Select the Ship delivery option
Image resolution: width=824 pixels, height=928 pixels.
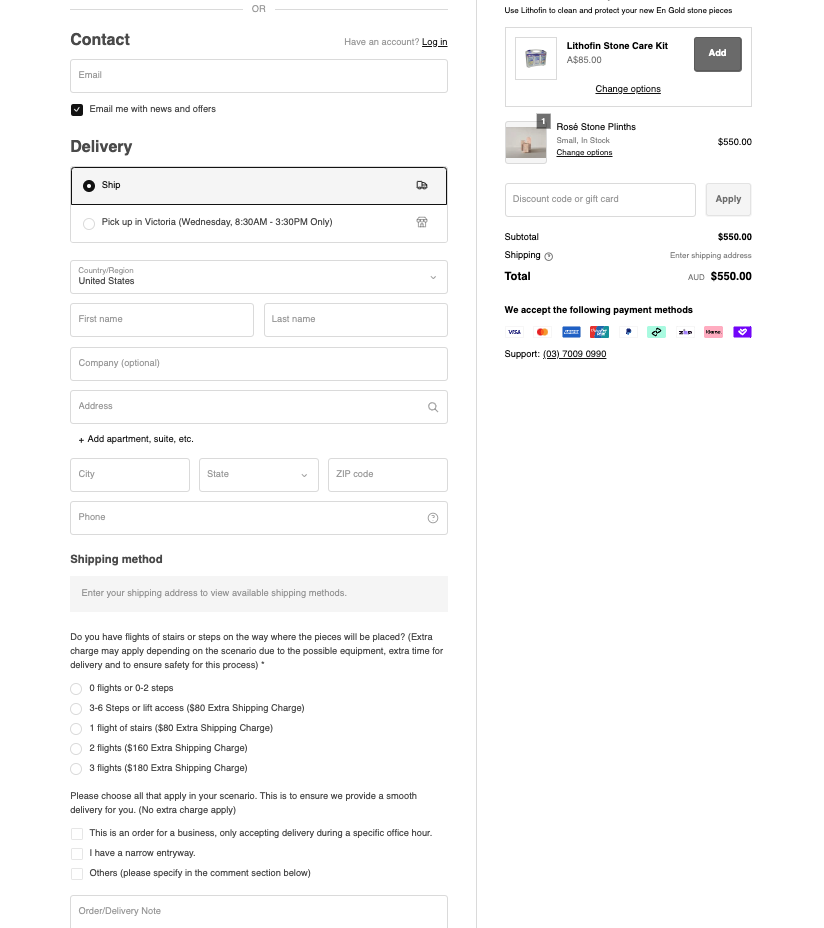click(x=259, y=186)
